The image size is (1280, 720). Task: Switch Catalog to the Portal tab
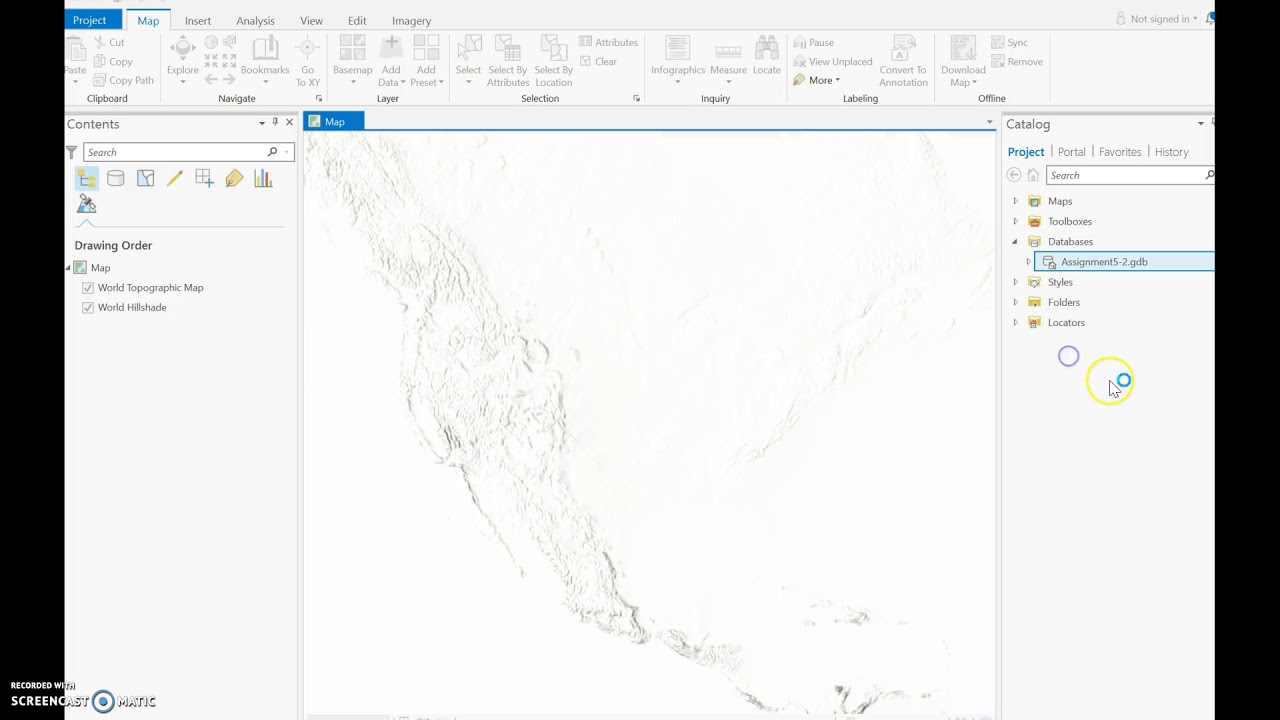point(1071,152)
